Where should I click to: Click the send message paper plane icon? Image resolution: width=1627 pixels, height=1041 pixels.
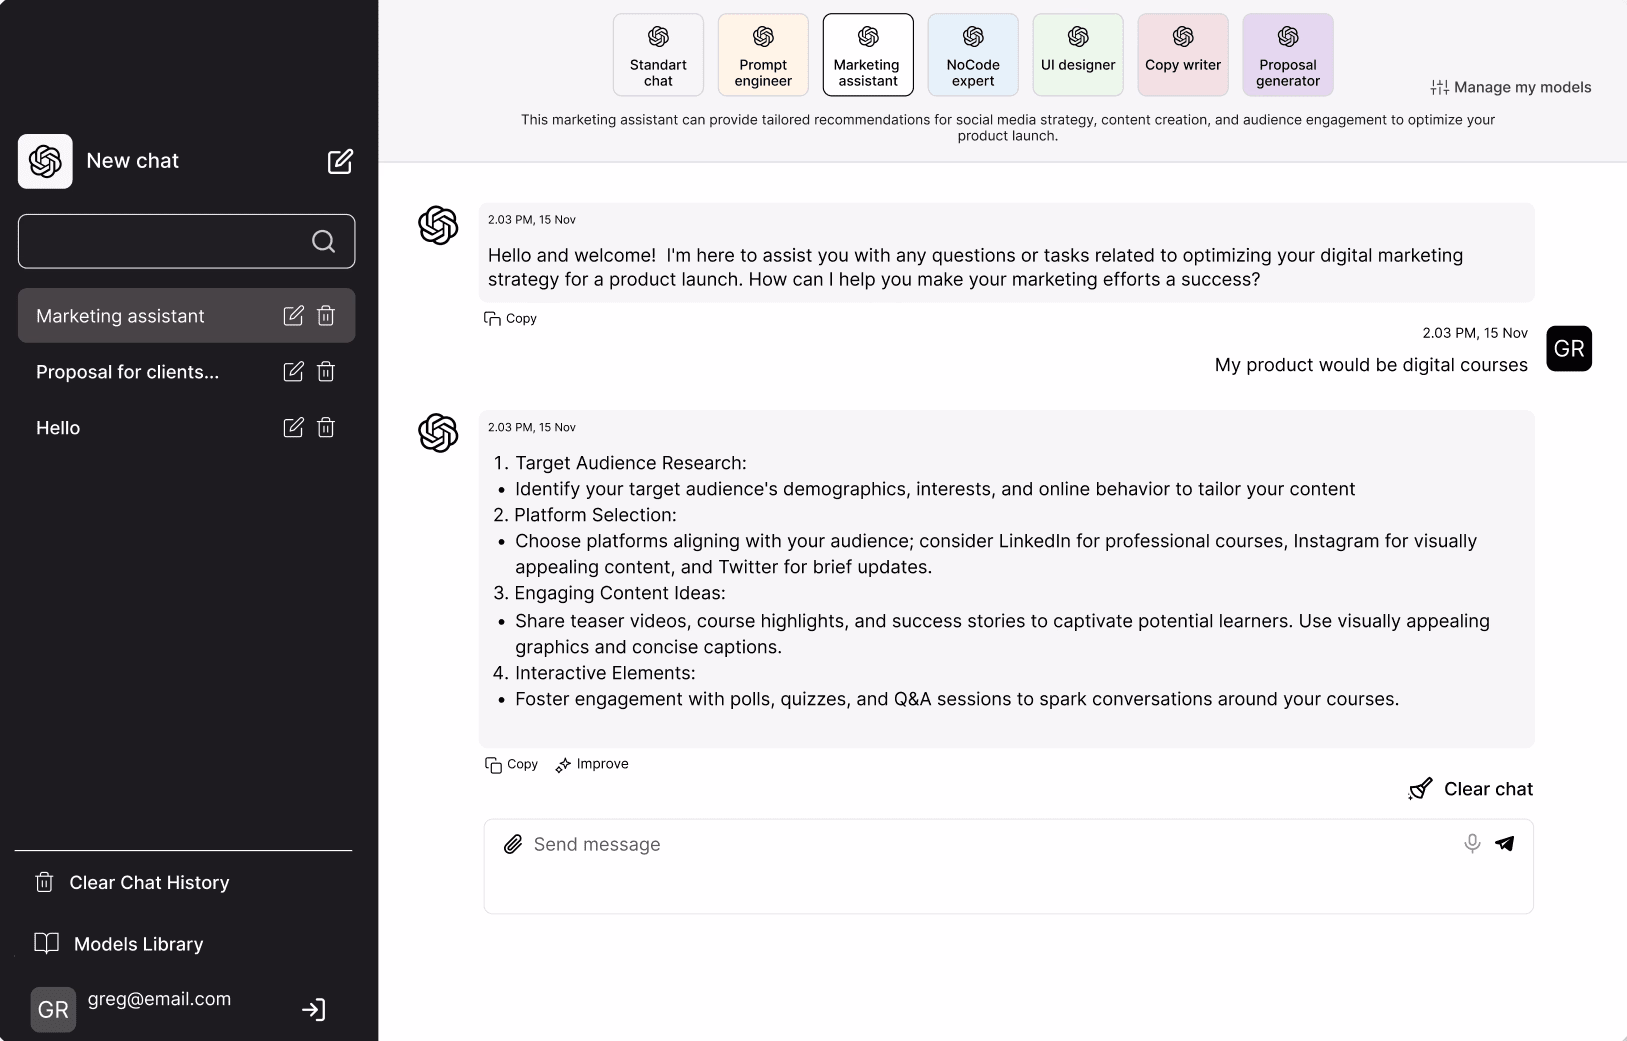point(1505,843)
